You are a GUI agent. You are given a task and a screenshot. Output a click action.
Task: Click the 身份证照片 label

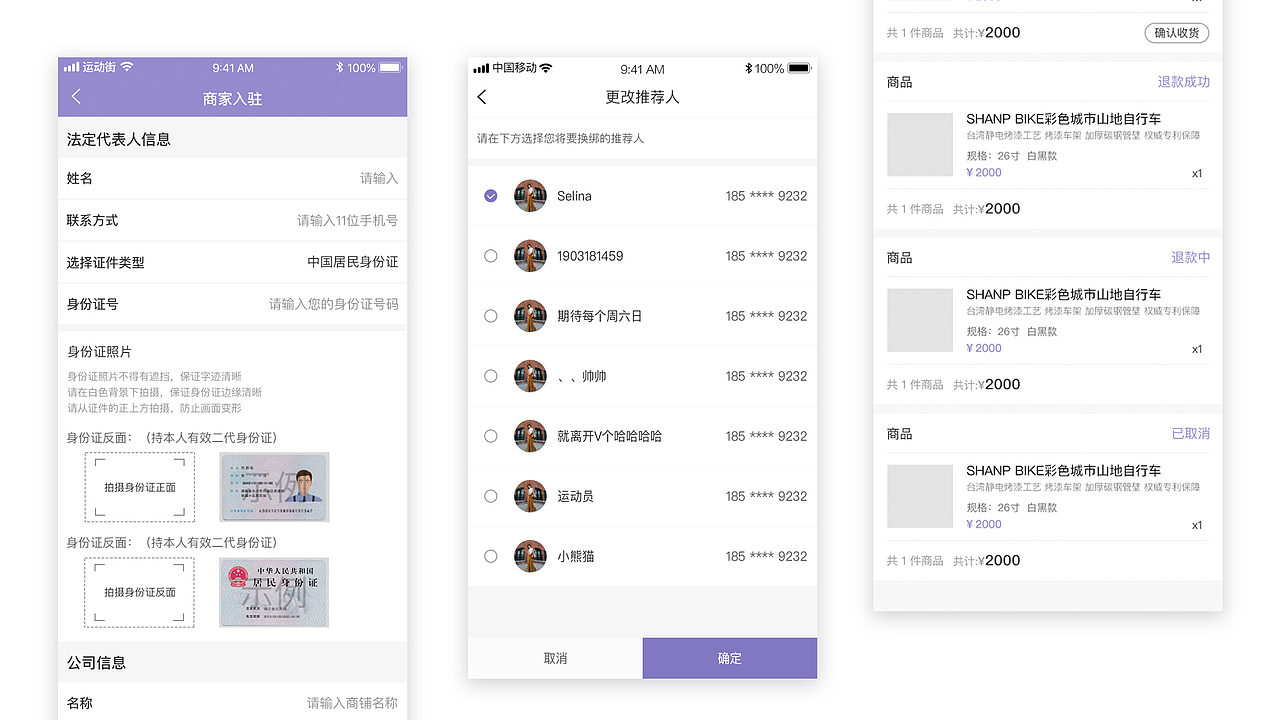(x=99, y=352)
